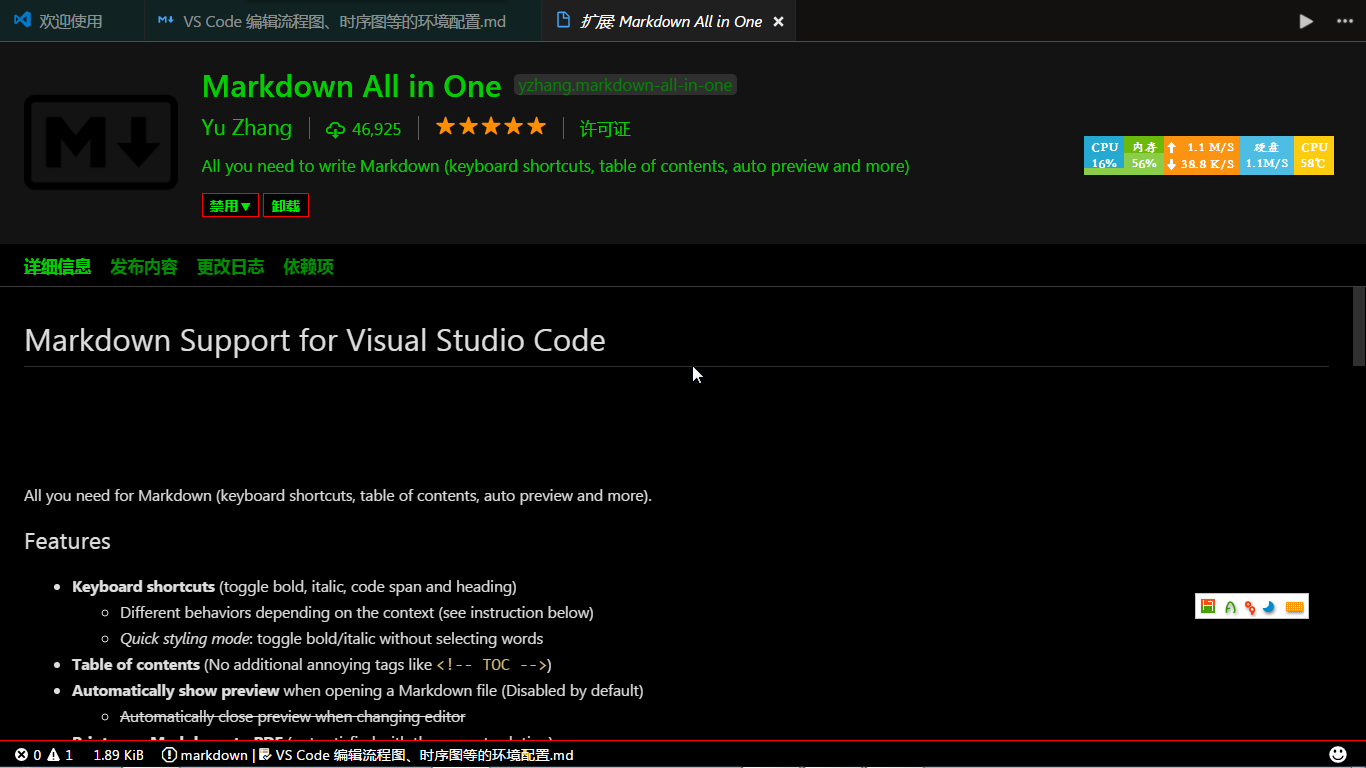
Task: Click the smiley feedback icon in the status bar
Action: [1338, 754]
